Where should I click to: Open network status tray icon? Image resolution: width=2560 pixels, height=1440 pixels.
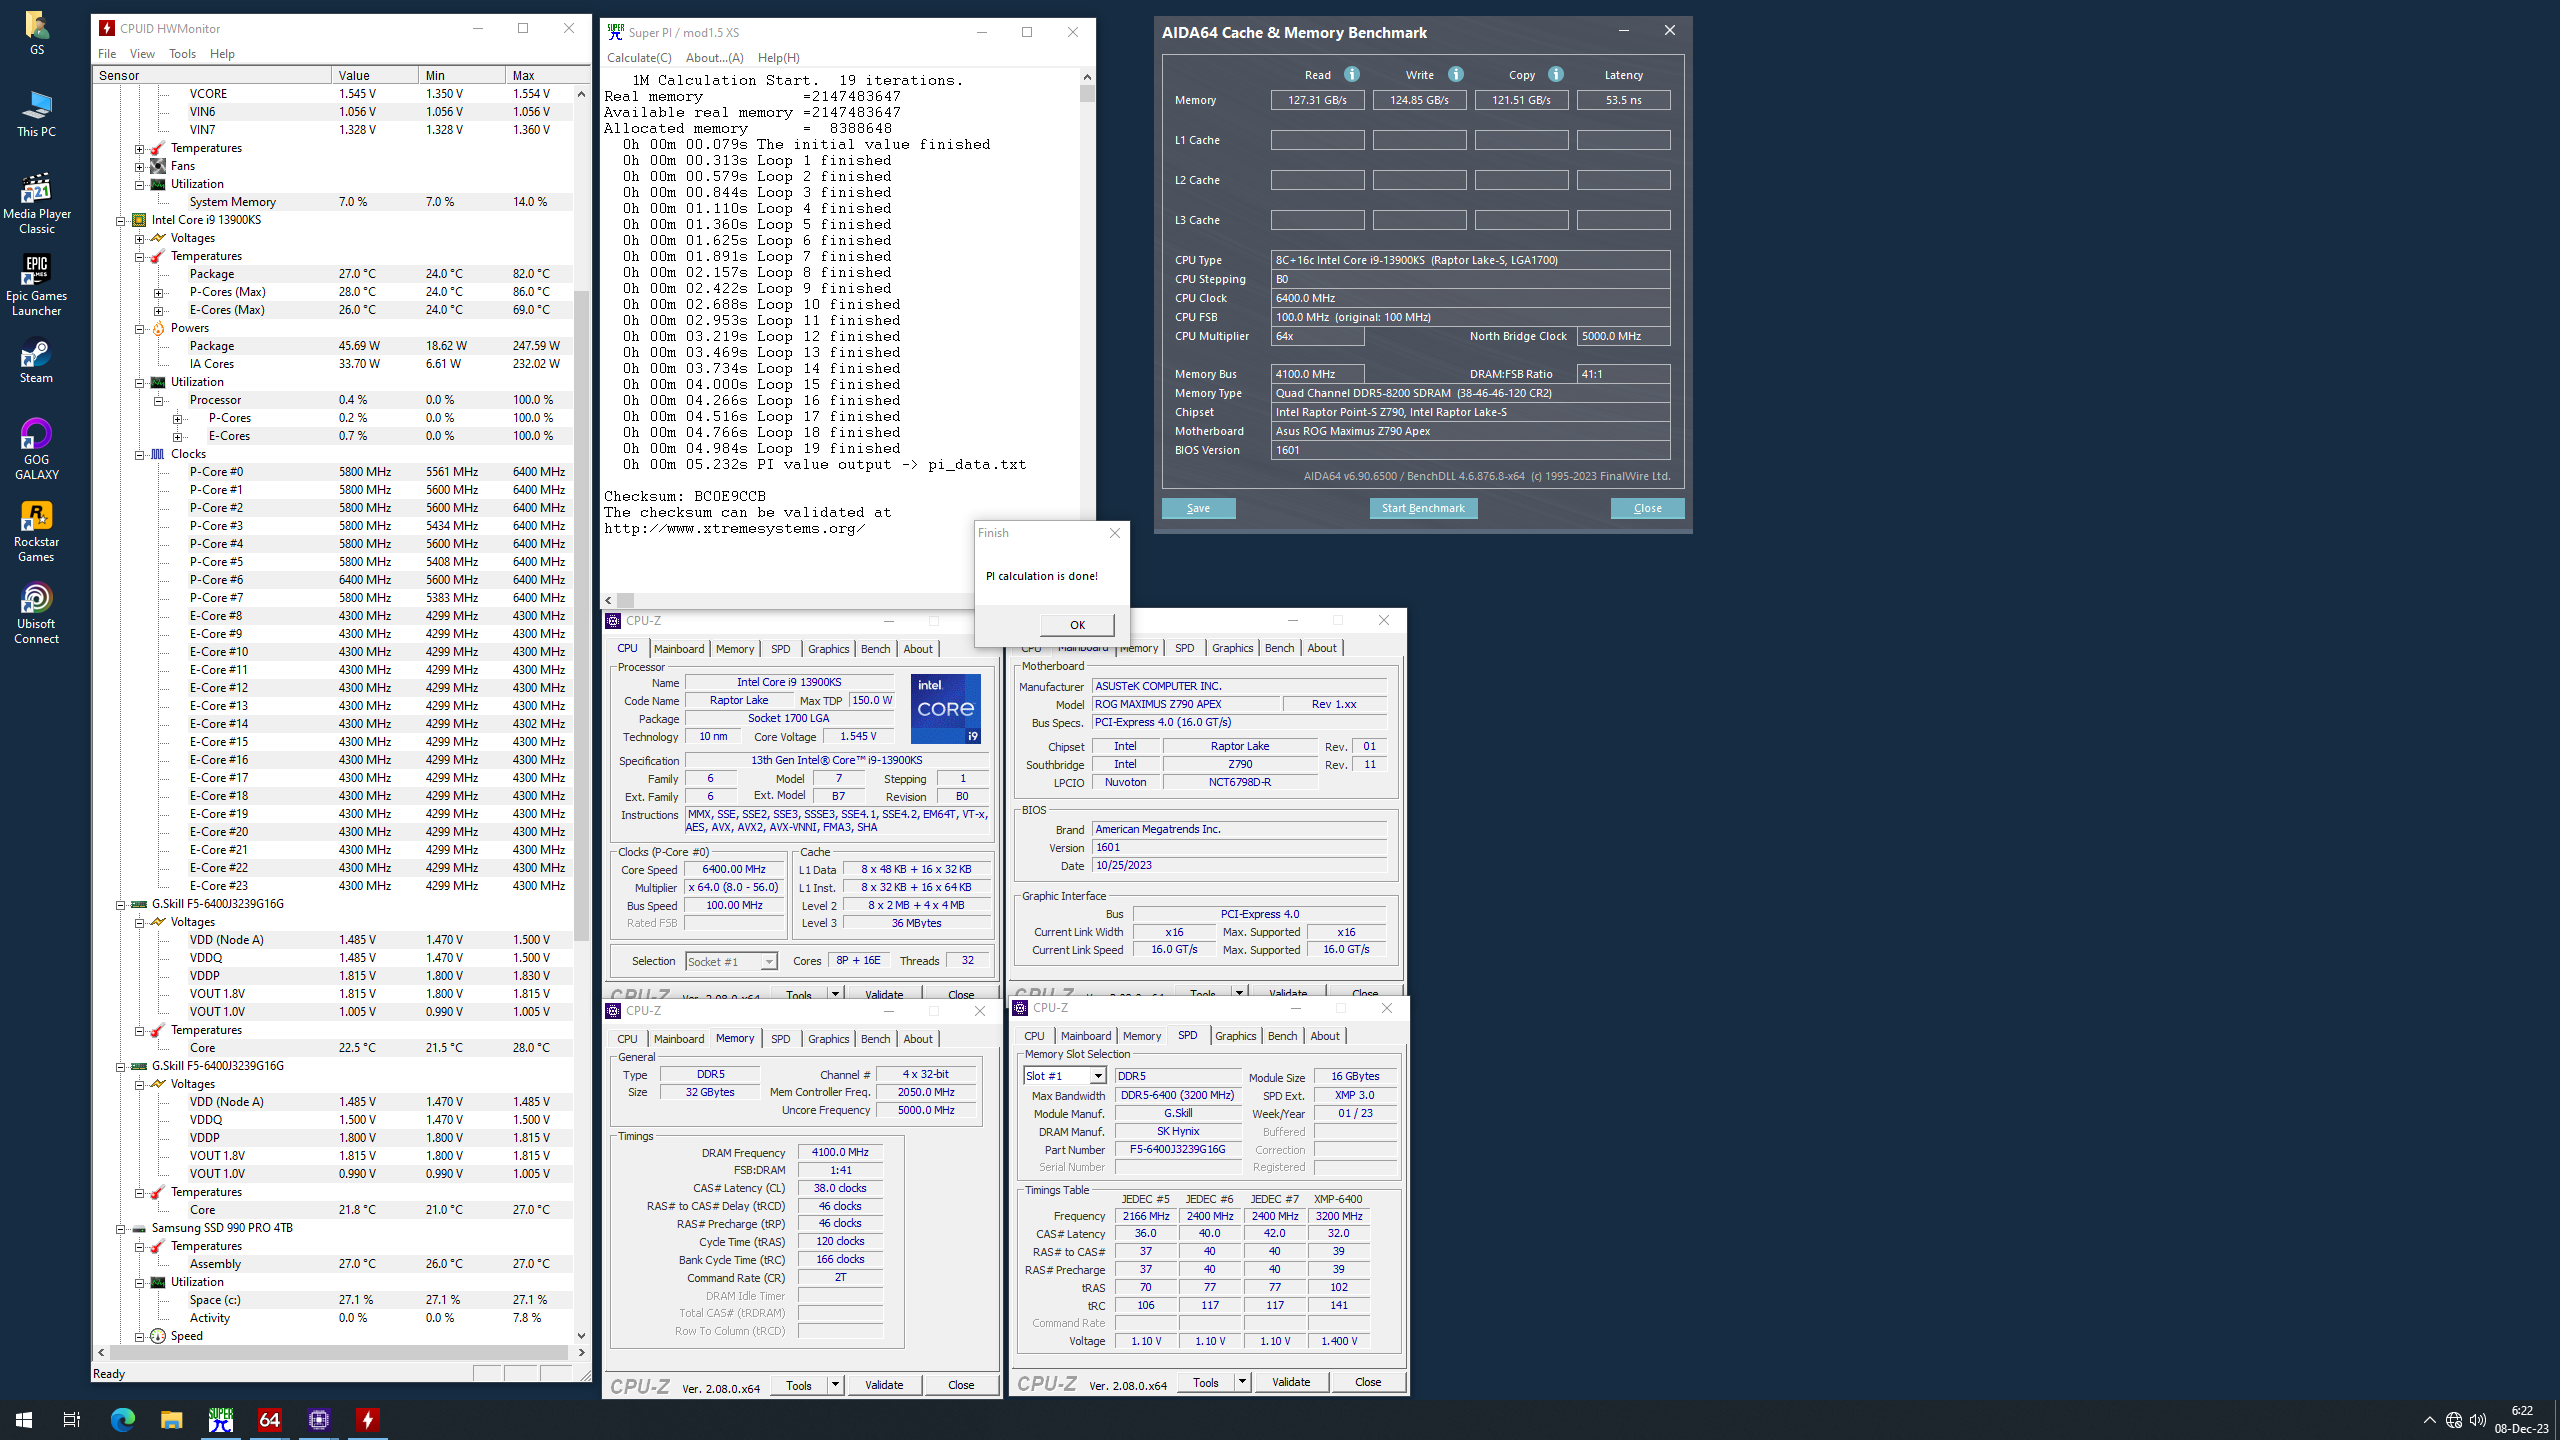[2453, 1420]
